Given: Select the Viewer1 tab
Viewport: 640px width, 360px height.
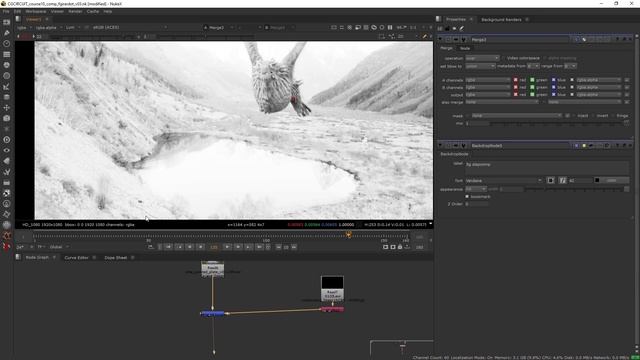Looking at the screenshot, I should (x=33, y=19).
